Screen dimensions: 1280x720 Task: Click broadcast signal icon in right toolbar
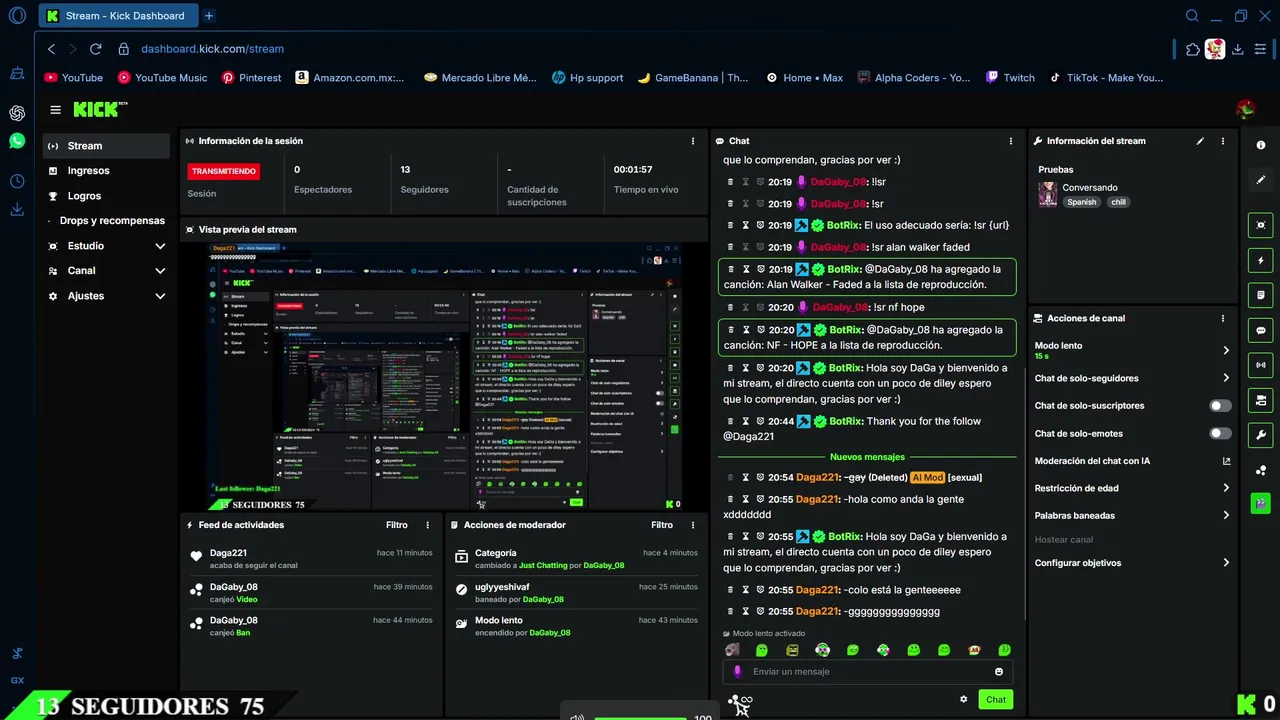(1260, 365)
